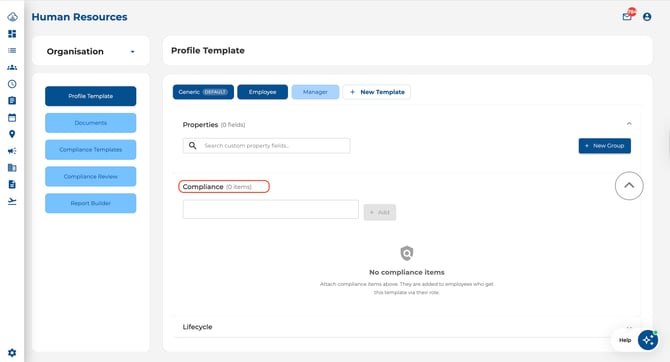This screenshot has width=670, height=362.
Task: Open the Organisation dropdown
Action: coord(91,51)
